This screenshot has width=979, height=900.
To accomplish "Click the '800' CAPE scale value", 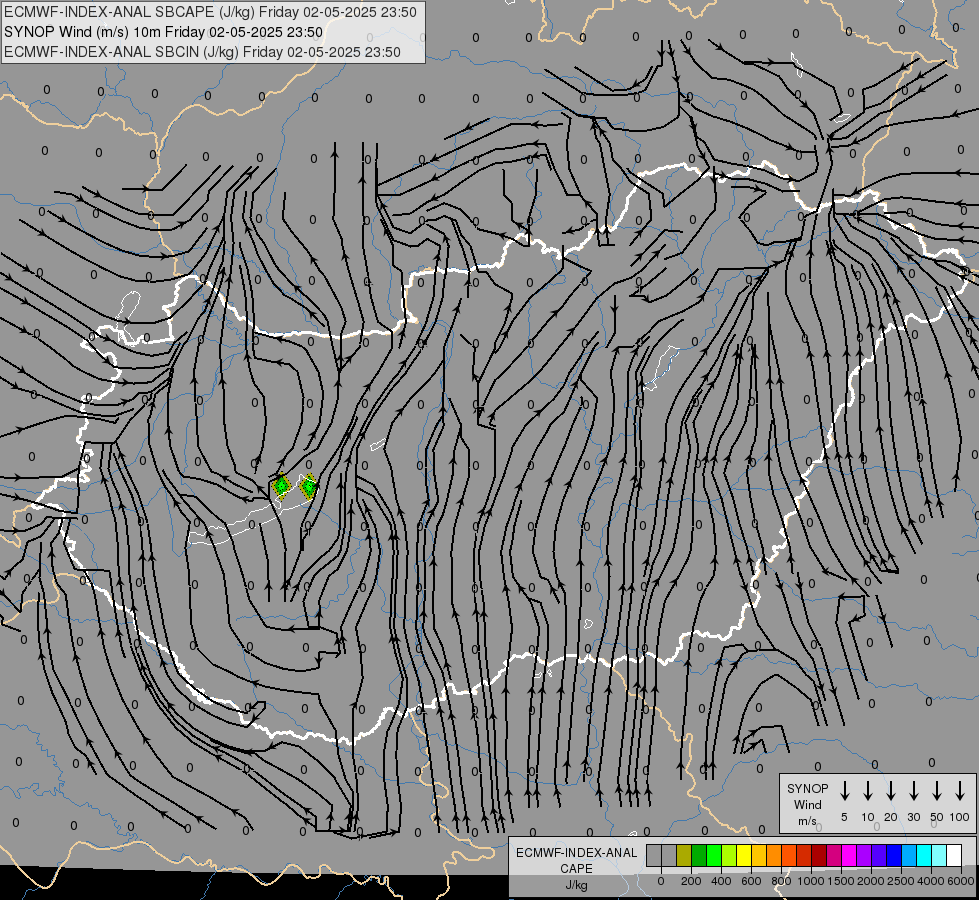I will [781, 881].
